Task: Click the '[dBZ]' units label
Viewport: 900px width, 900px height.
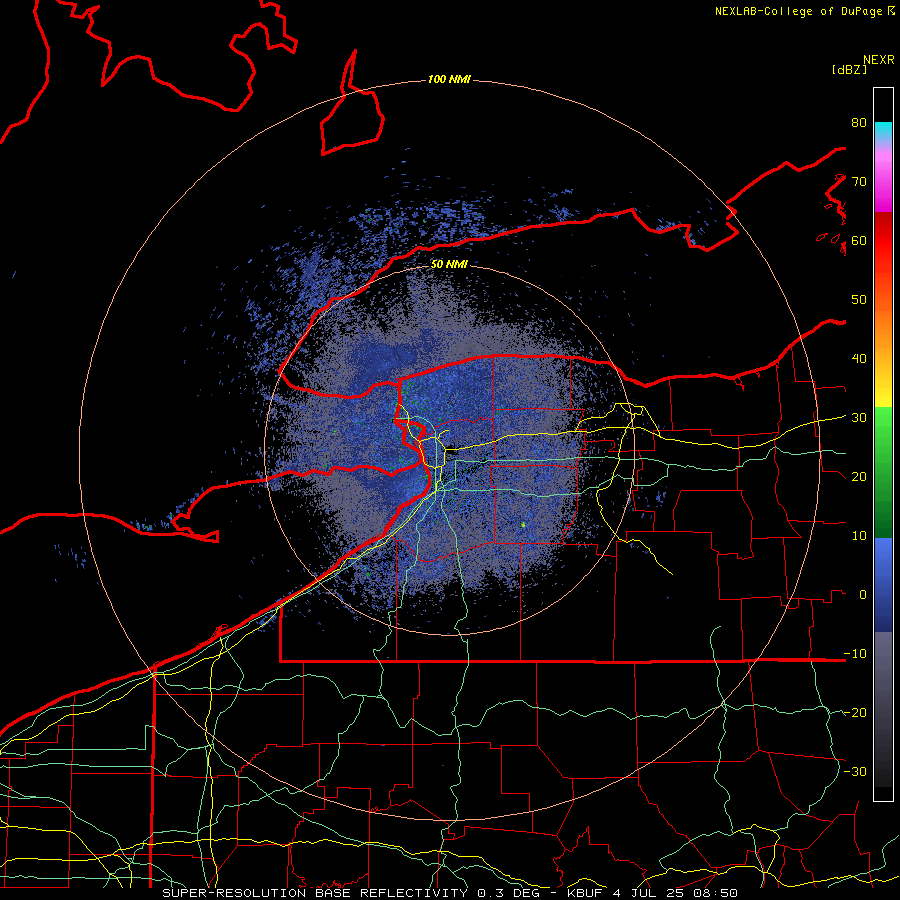Action: click(849, 69)
